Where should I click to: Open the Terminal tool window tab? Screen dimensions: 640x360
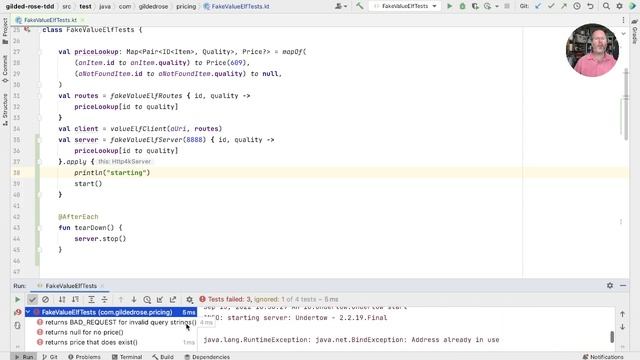pyautogui.click(x=127, y=357)
